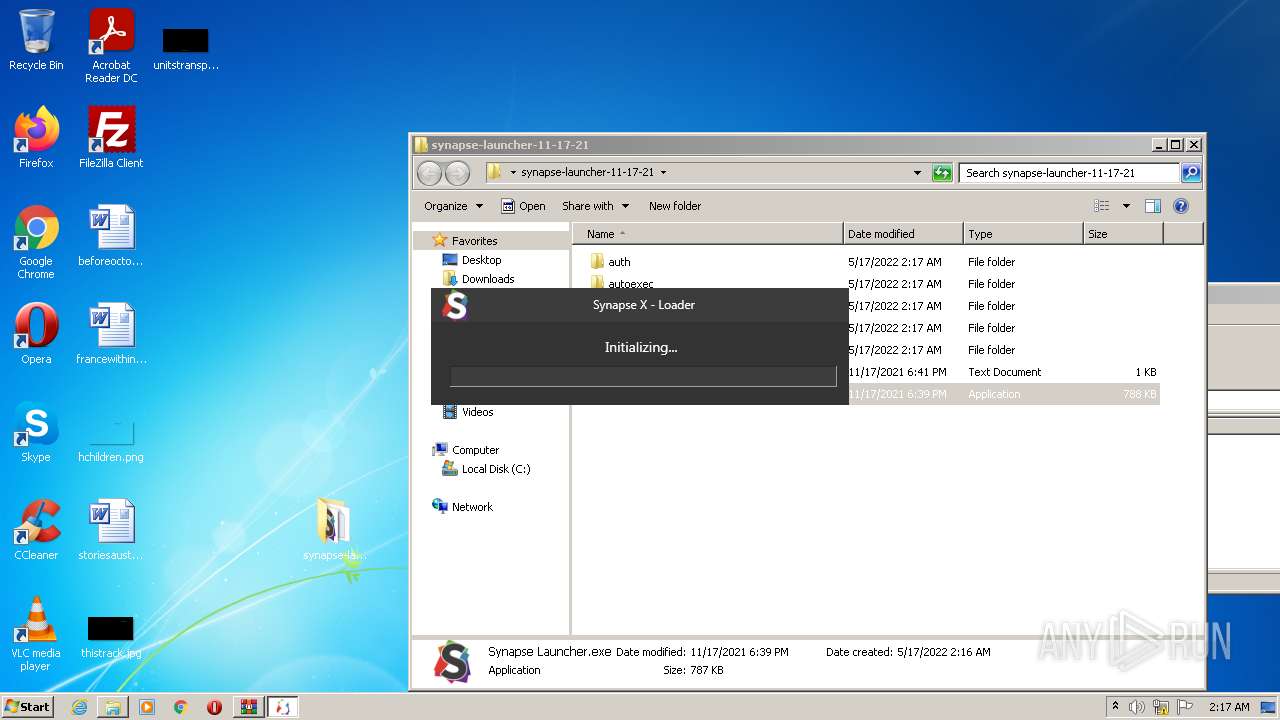Open the Recycle Bin desktop icon
Screen dimensions: 1280x720
tap(36, 40)
